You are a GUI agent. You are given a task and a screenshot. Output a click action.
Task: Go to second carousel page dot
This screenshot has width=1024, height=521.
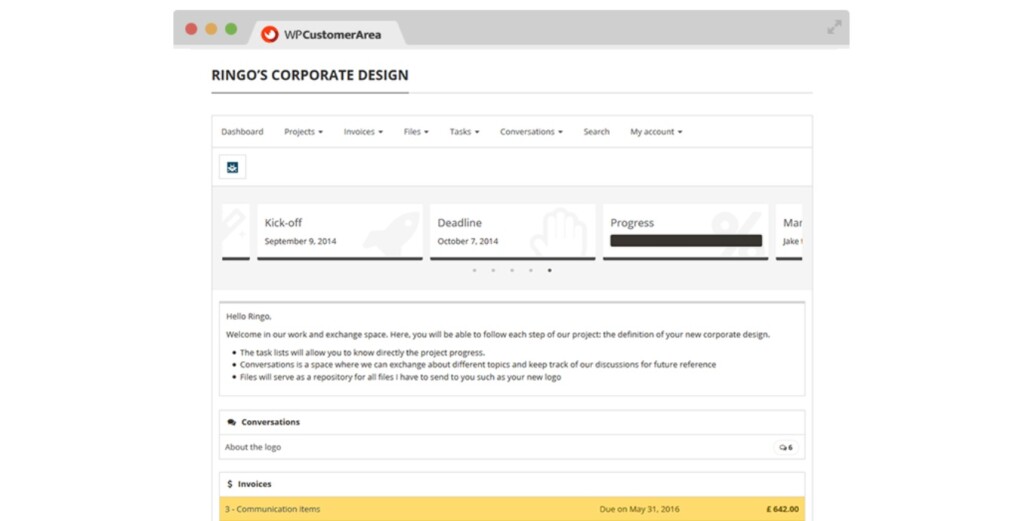point(493,270)
